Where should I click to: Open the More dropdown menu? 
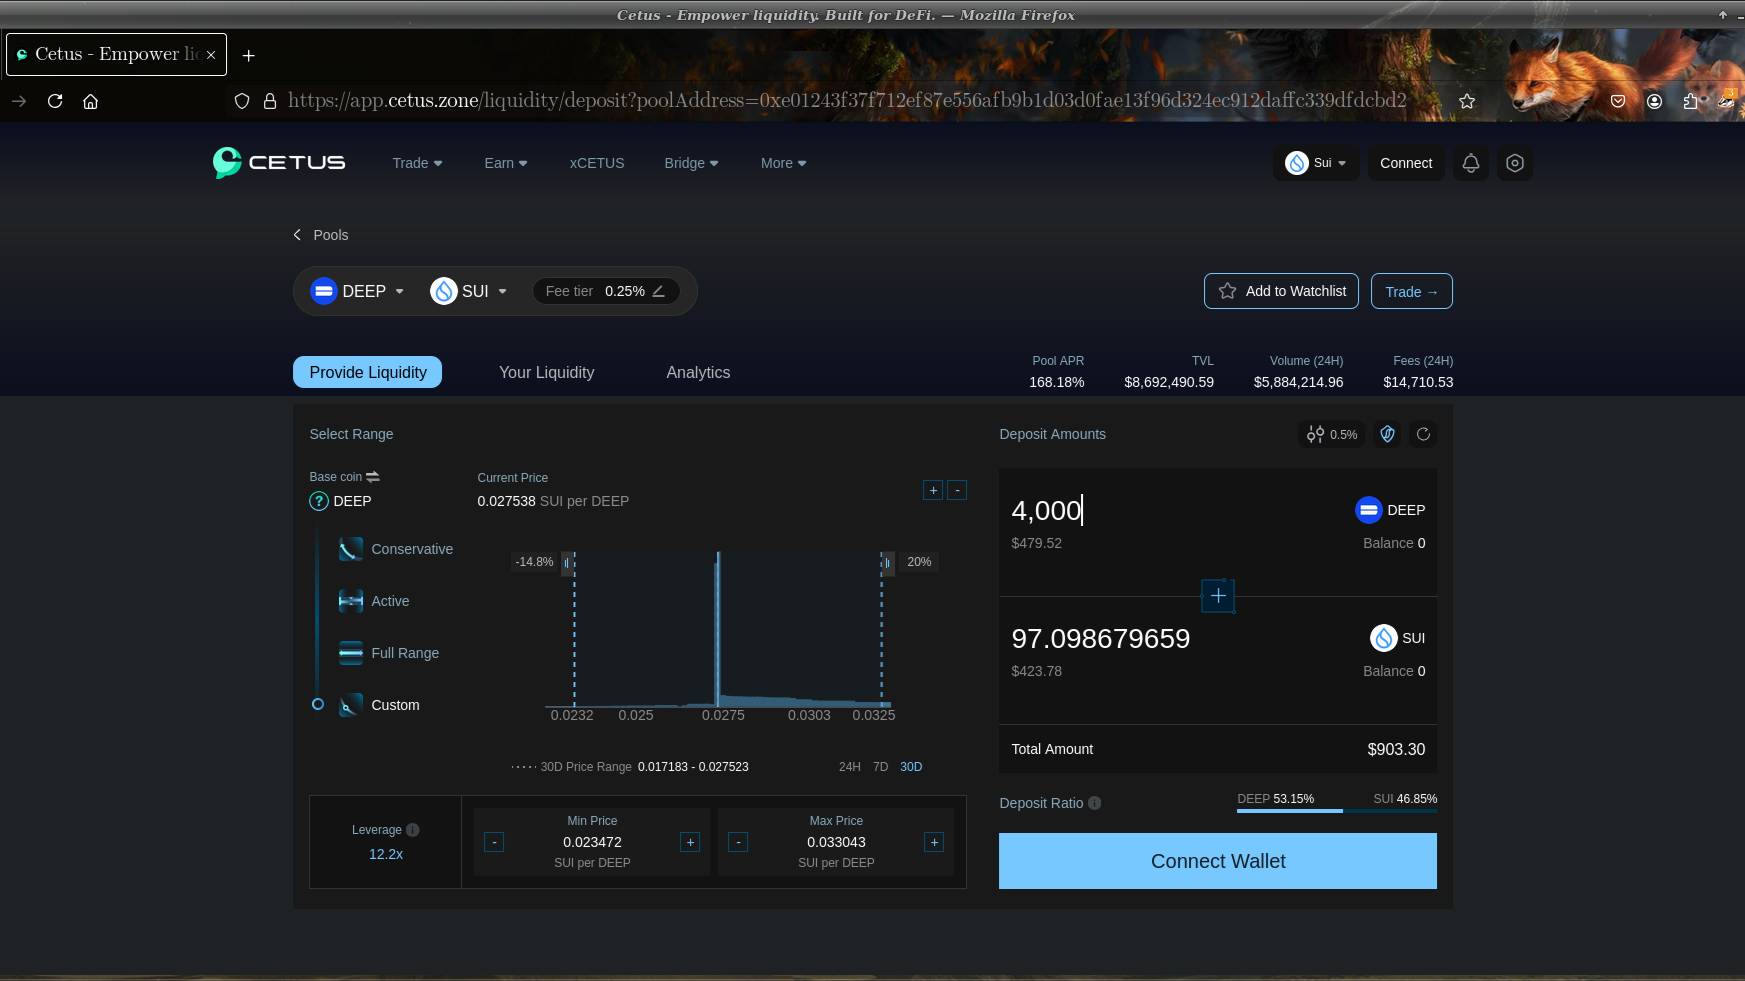(x=783, y=163)
